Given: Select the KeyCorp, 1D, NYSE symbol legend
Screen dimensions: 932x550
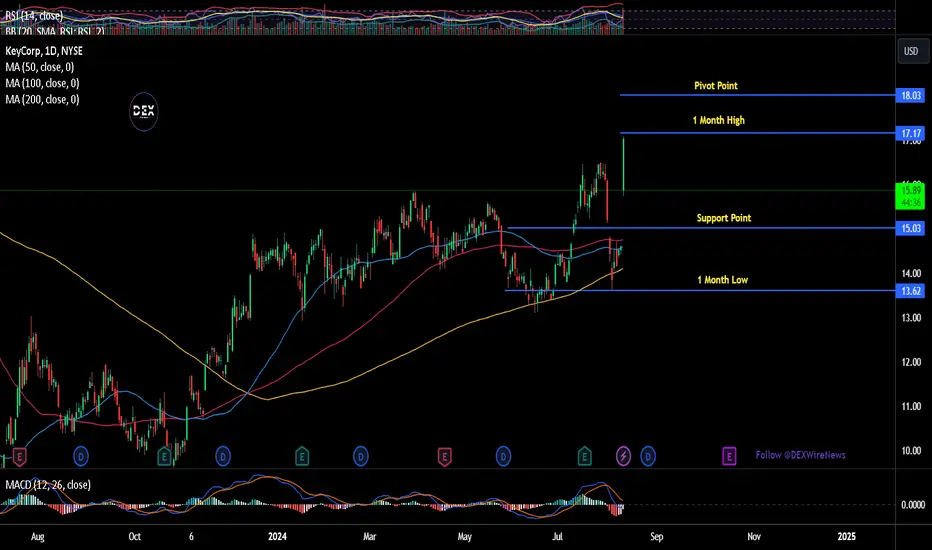Looking at the screenshot, I should [44, 51].
